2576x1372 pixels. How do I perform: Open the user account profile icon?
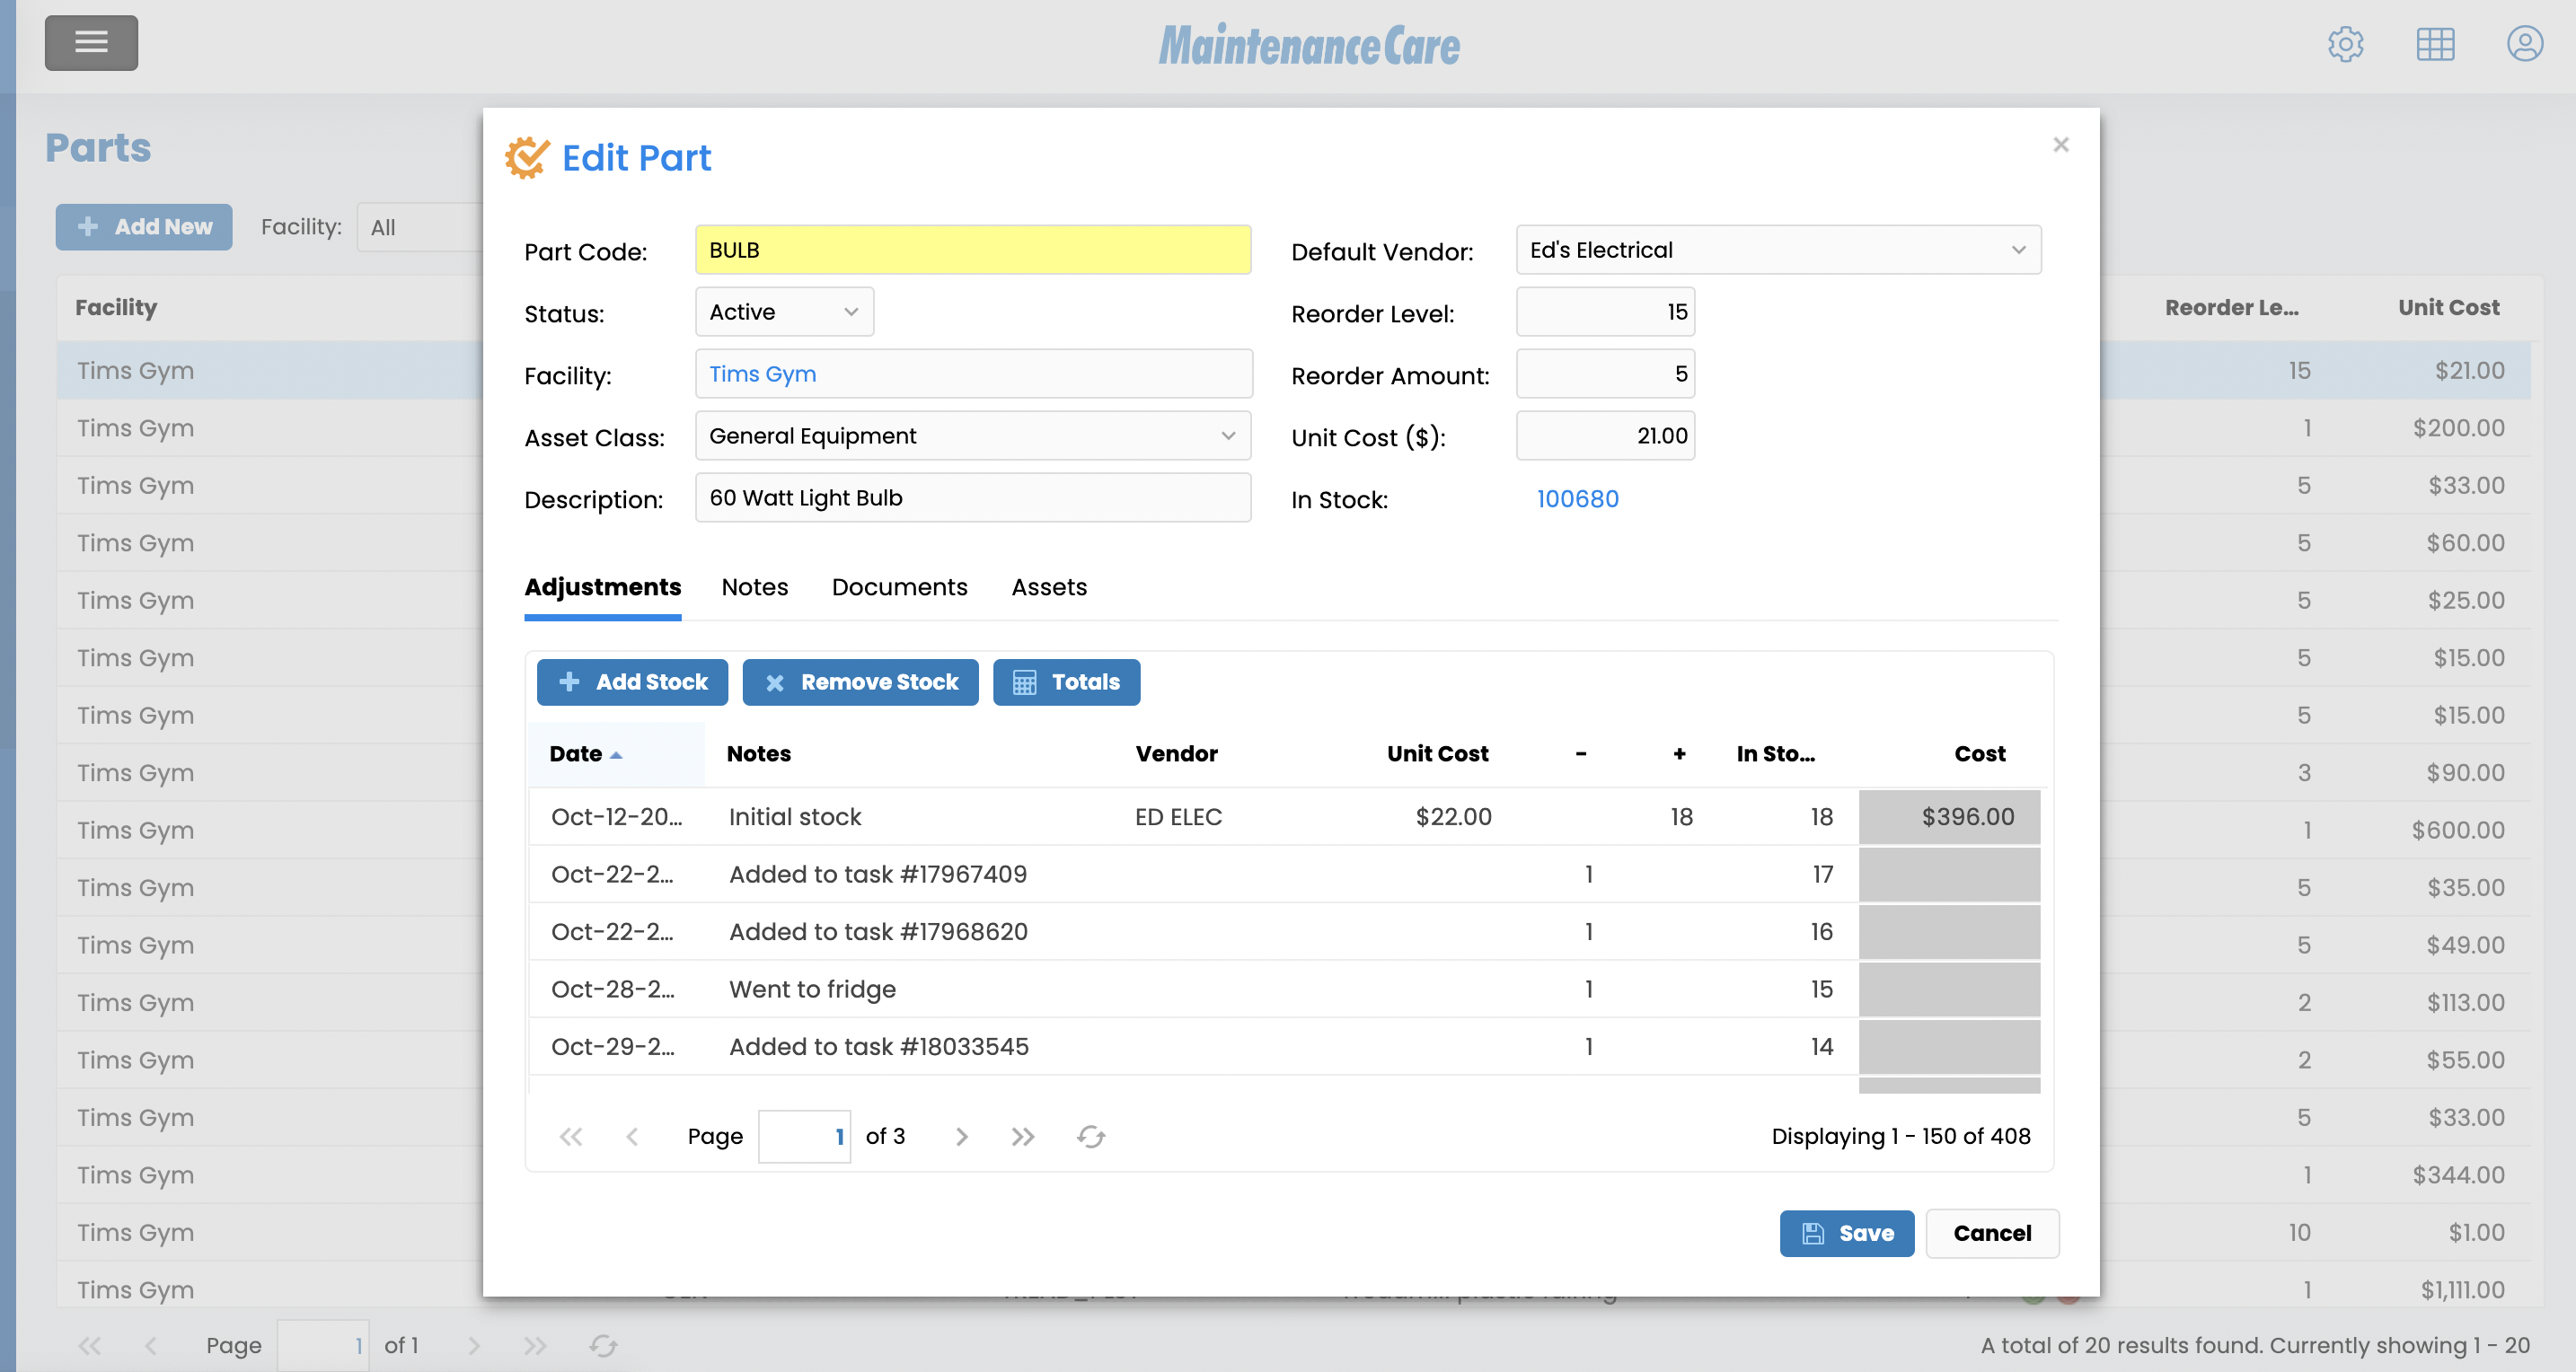tap(2524, 44)
